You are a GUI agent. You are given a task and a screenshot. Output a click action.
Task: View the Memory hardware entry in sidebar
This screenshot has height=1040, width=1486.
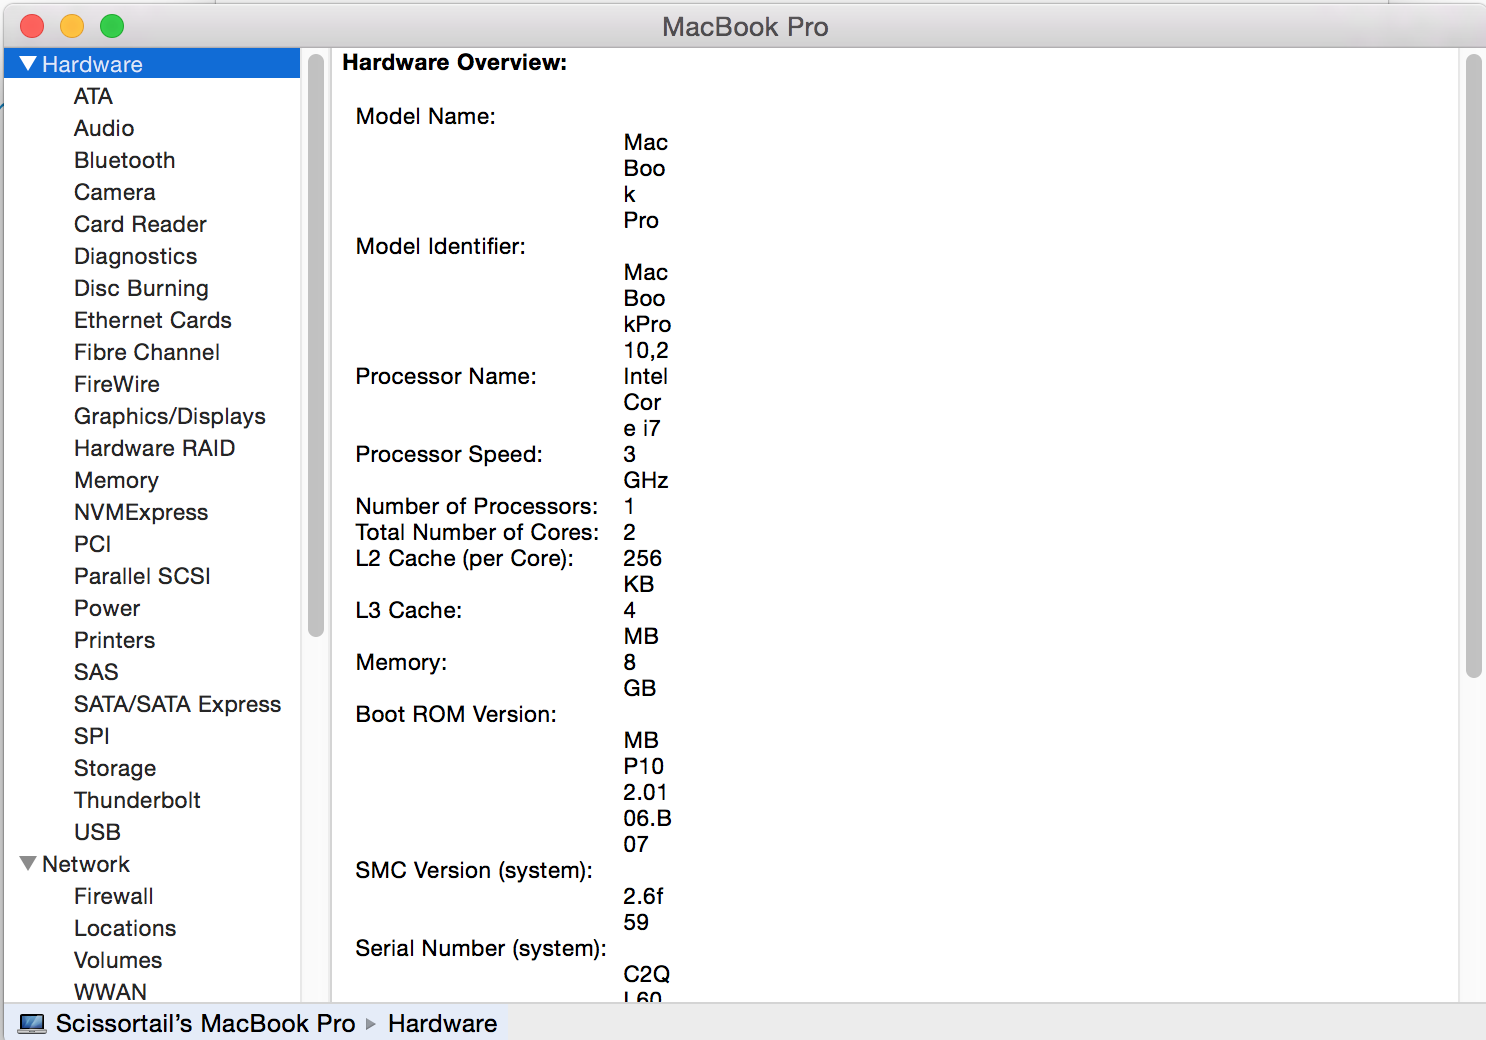(116, 480)
